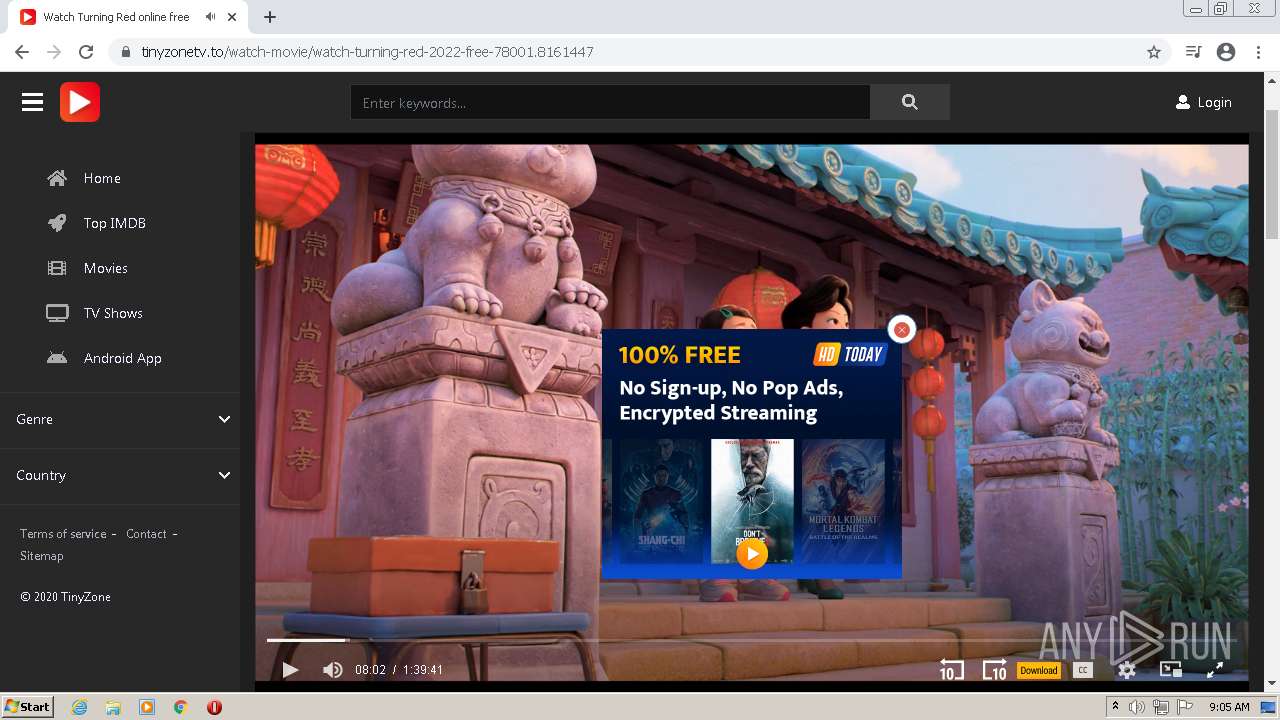Click Mortal Kombat Legends poster in ad

tap(843, 501)
